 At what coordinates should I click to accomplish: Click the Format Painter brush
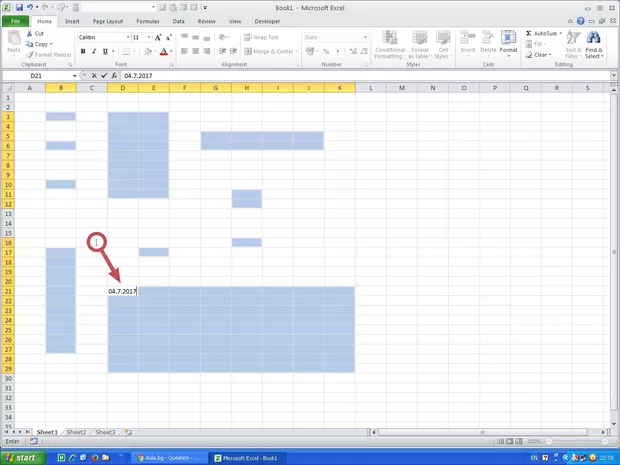coord(30,55)
